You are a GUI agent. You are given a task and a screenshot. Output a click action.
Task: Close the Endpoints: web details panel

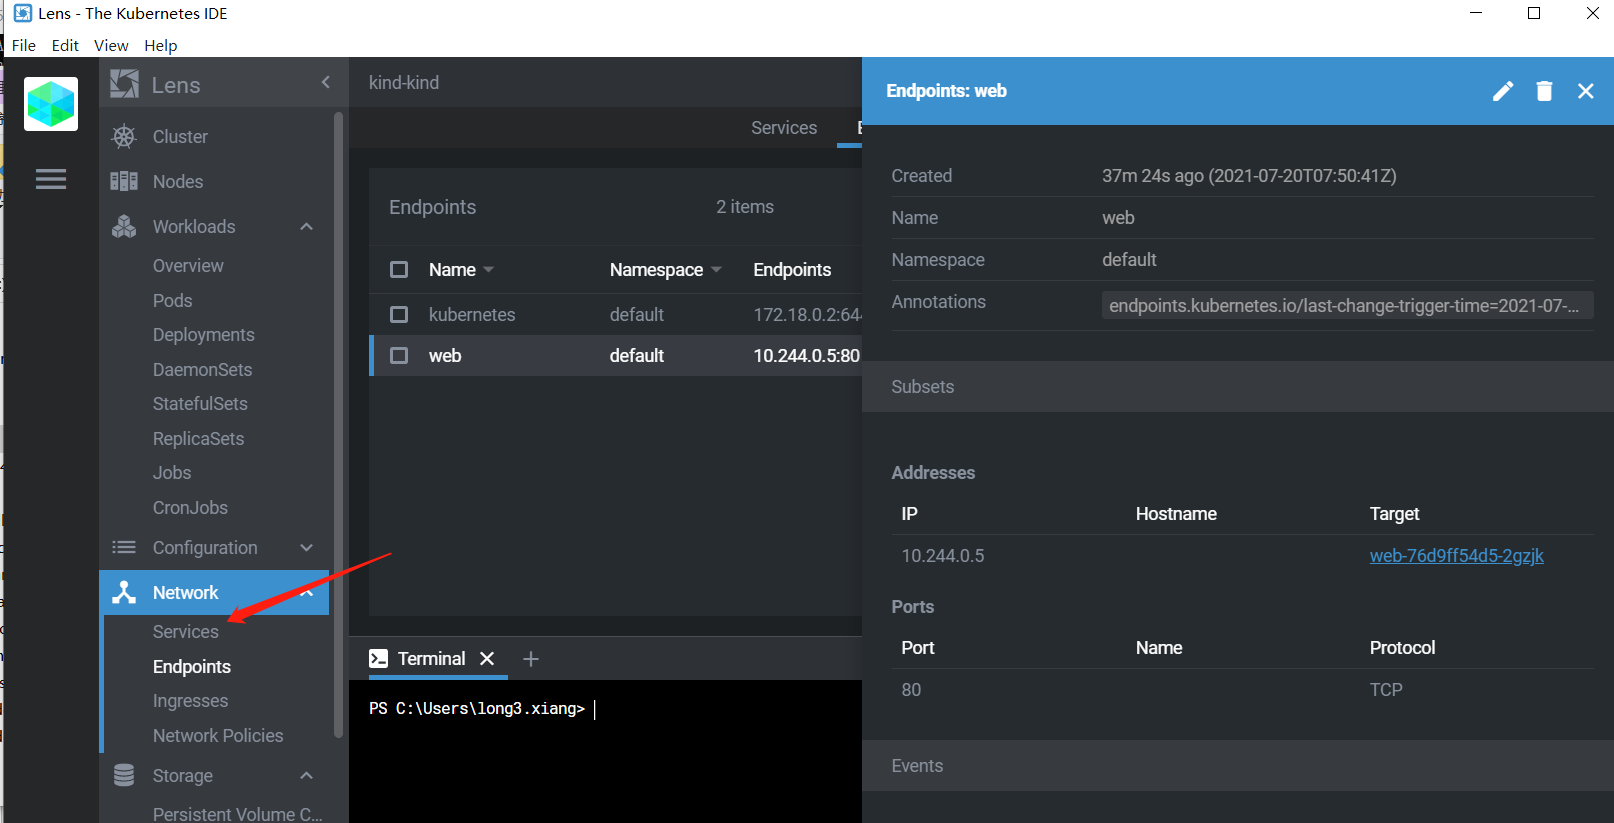(1586, 91)
